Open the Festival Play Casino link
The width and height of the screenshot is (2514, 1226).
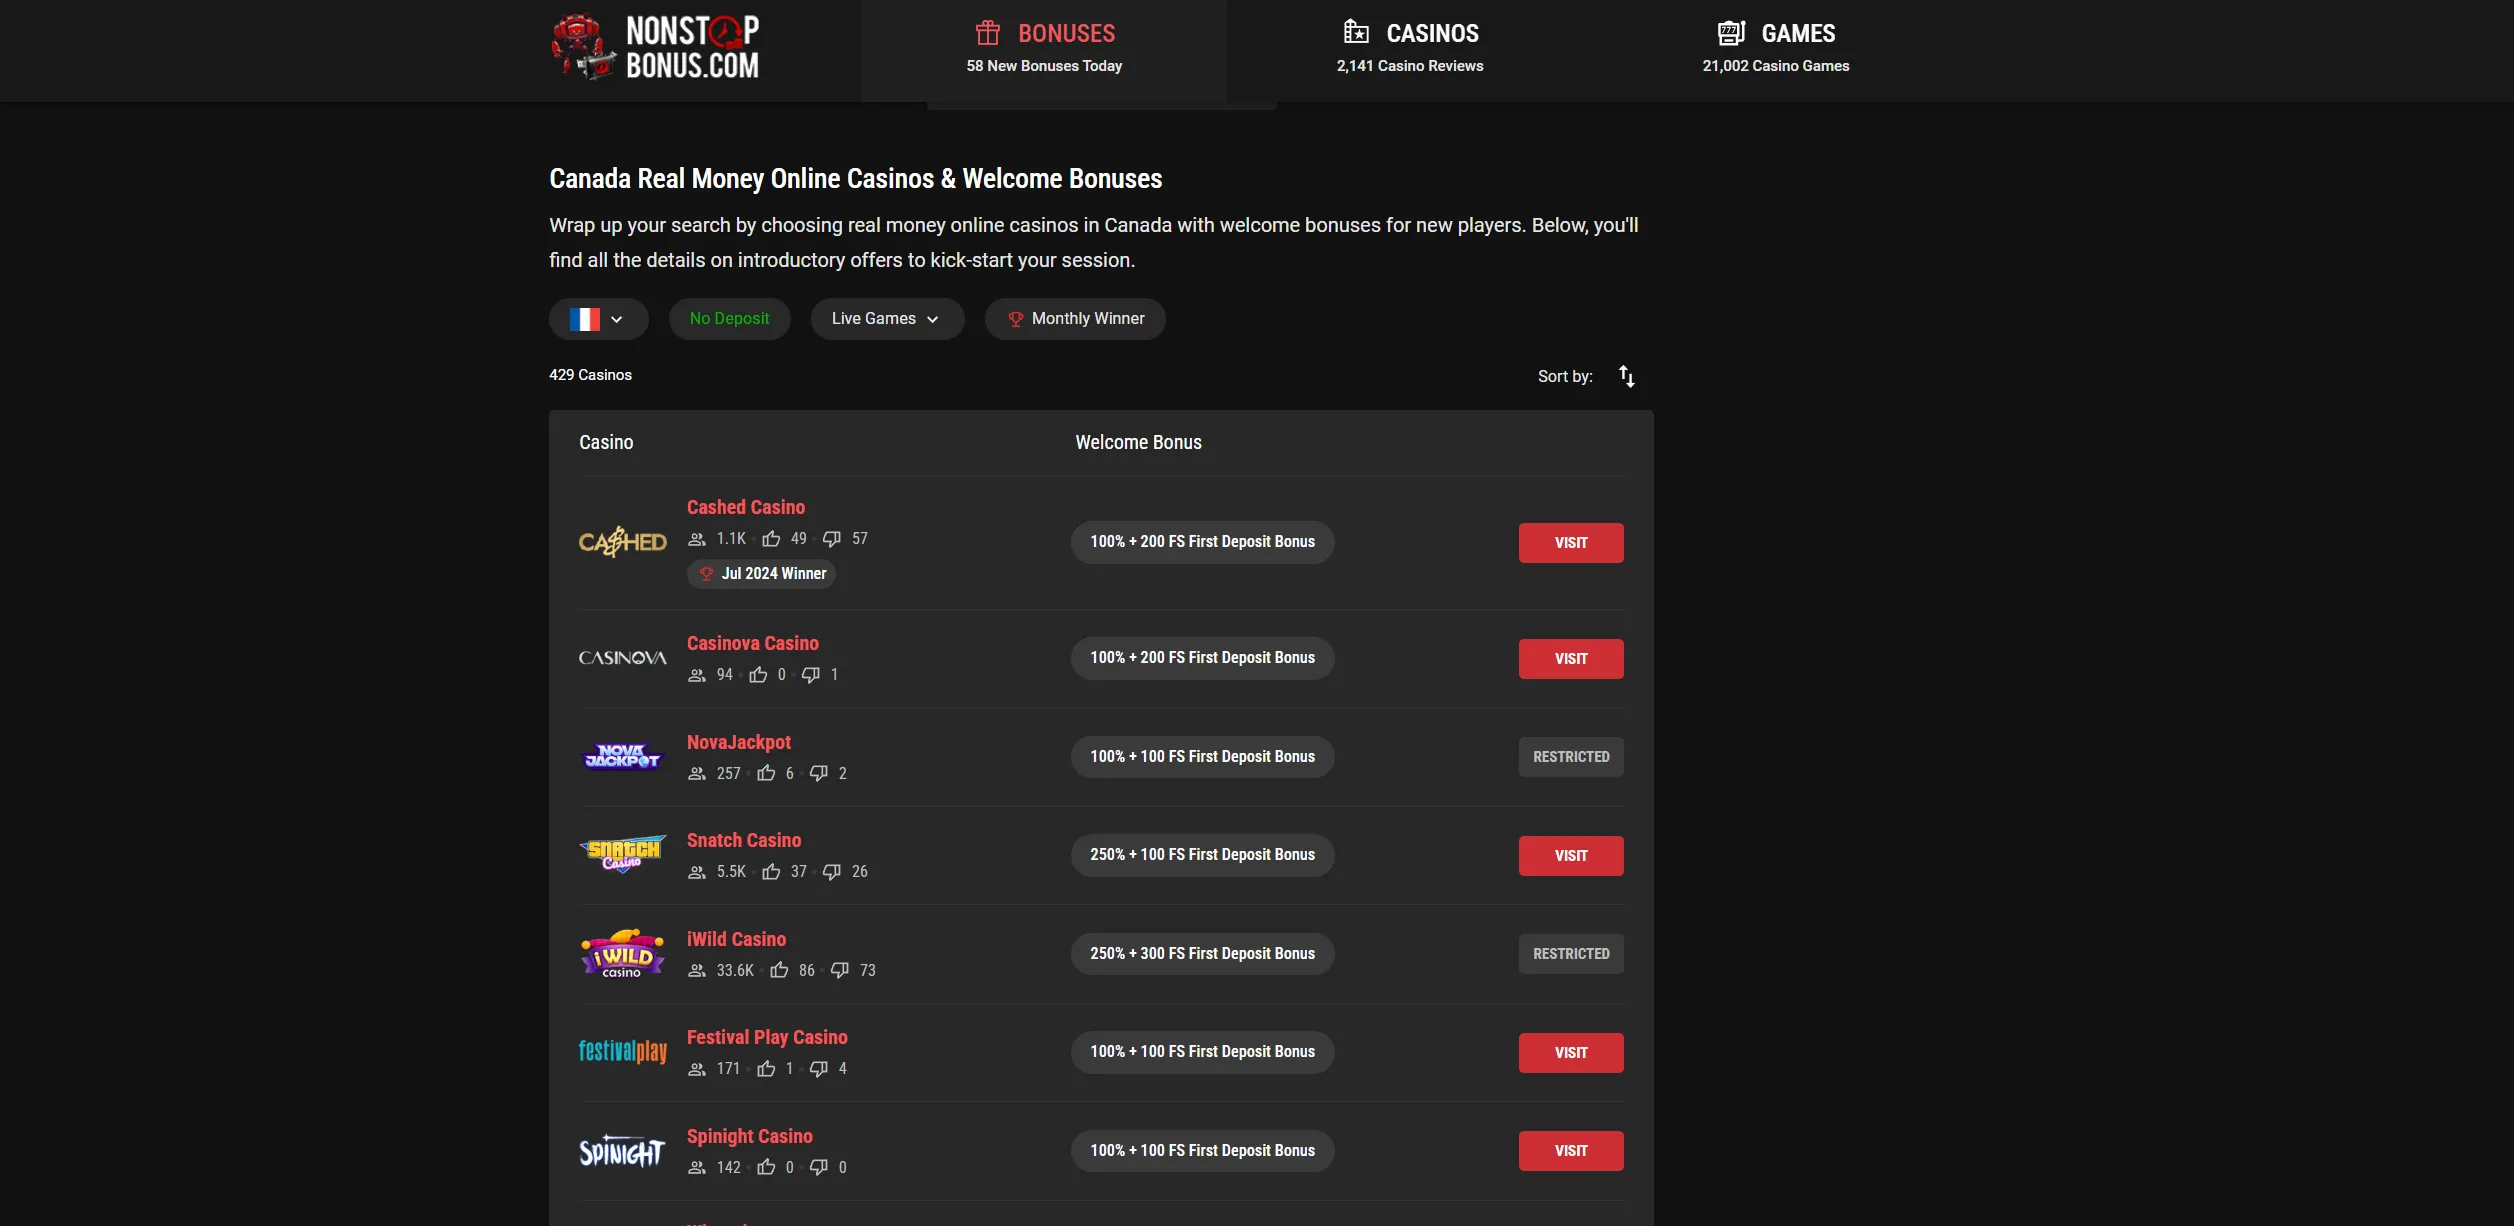[x=767, y=1037]
